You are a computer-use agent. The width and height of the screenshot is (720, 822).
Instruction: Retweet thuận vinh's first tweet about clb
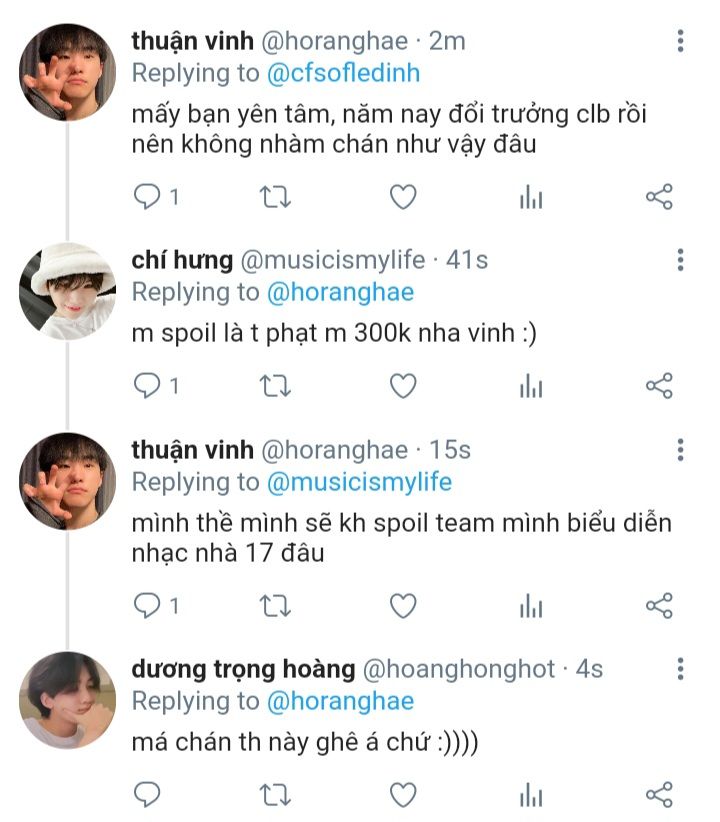point(274,197)
